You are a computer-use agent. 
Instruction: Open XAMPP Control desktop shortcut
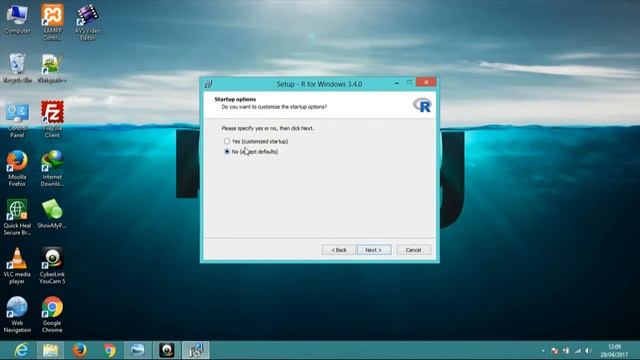tap(52, 22)
